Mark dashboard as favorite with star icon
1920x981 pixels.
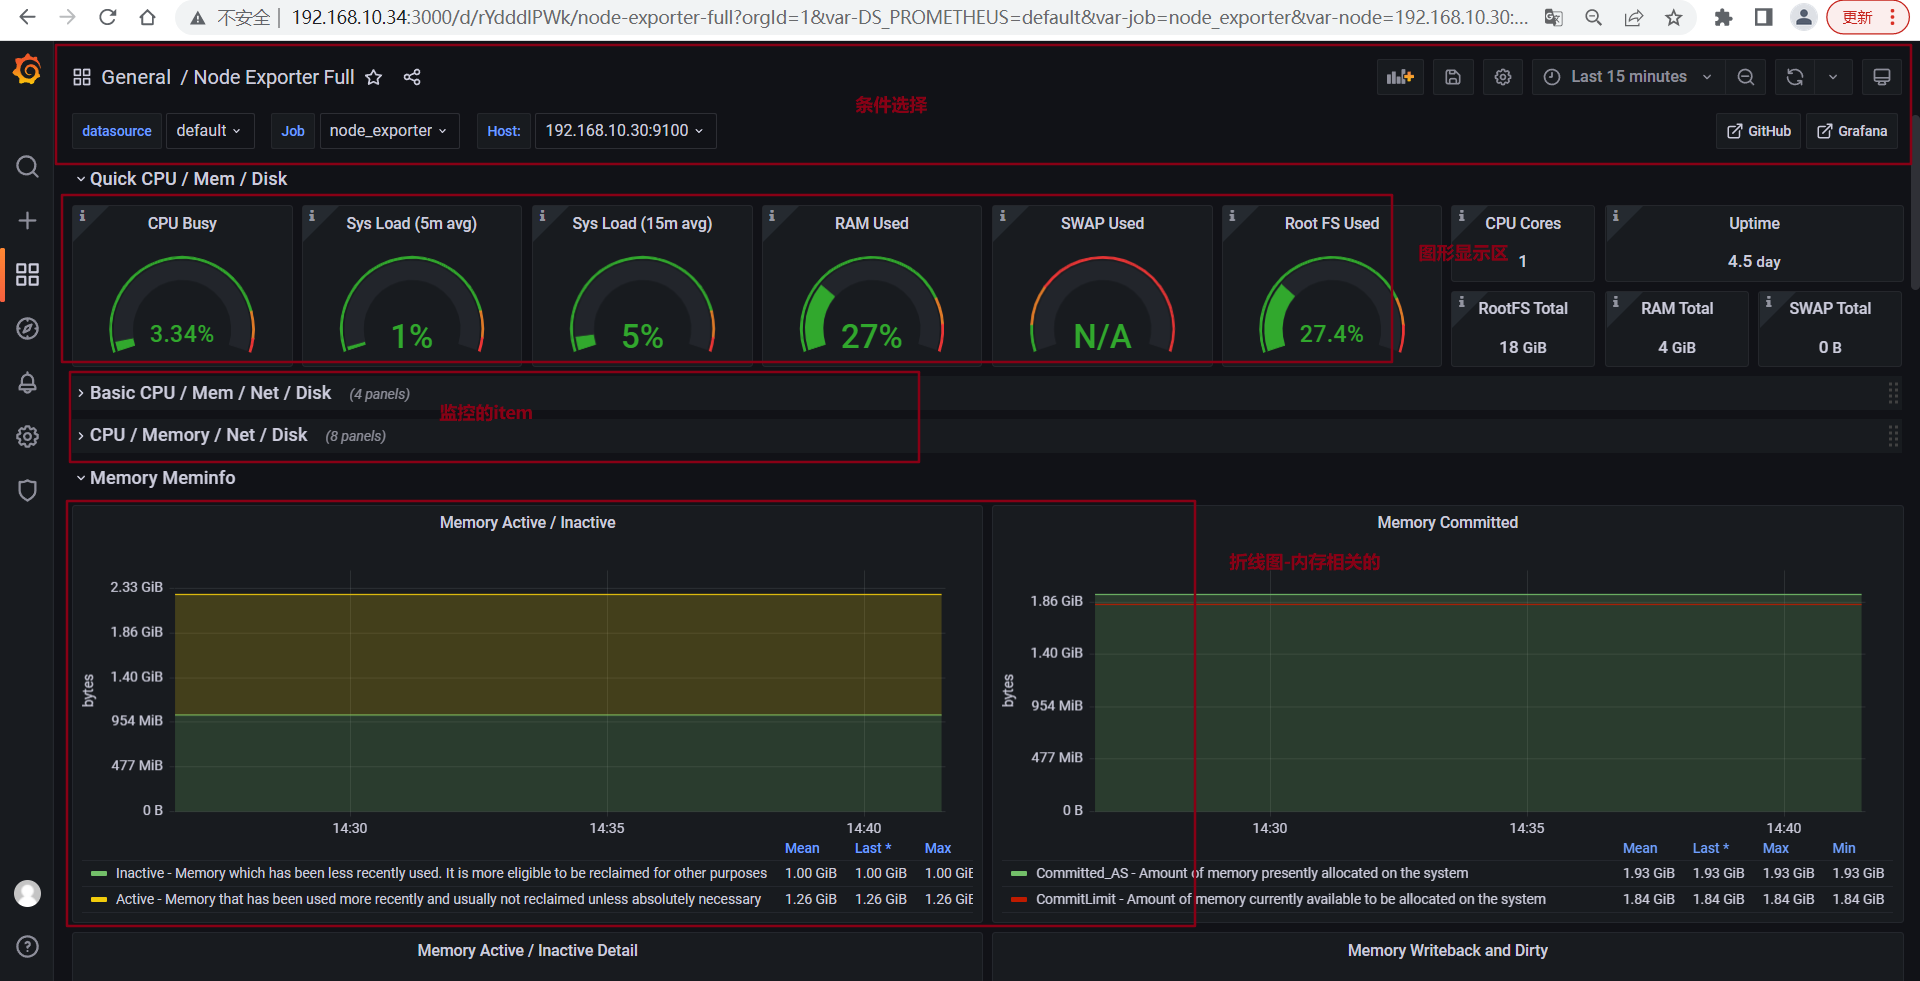(x=374, y=77)
